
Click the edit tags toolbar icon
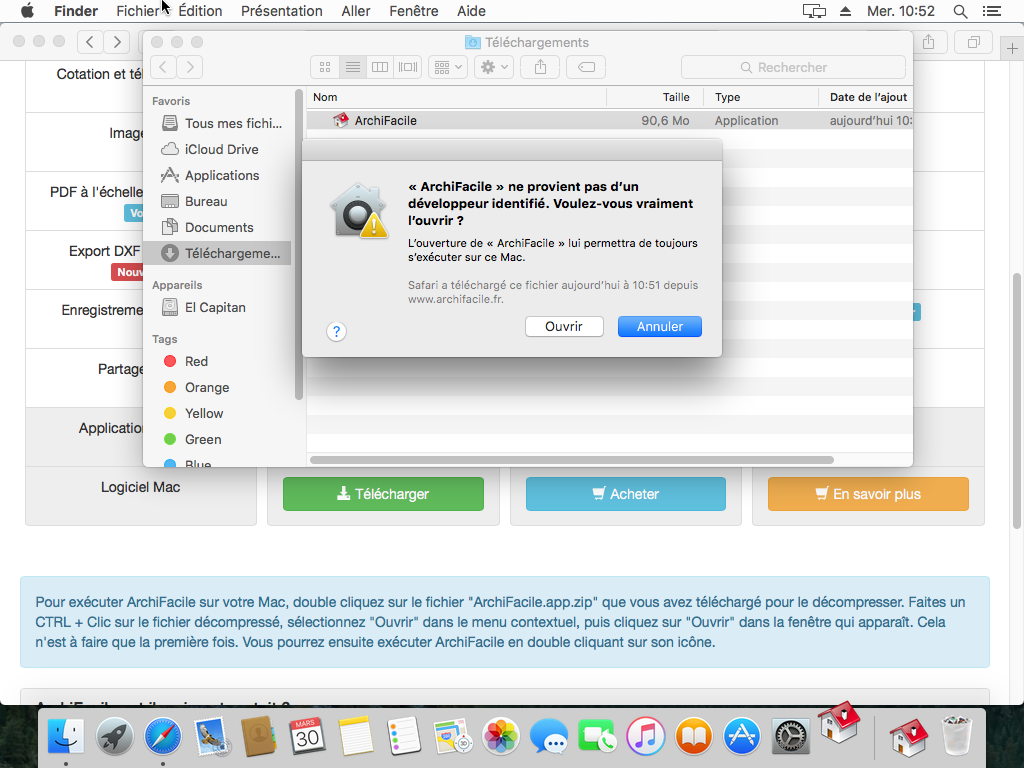[x=586, y=67]
